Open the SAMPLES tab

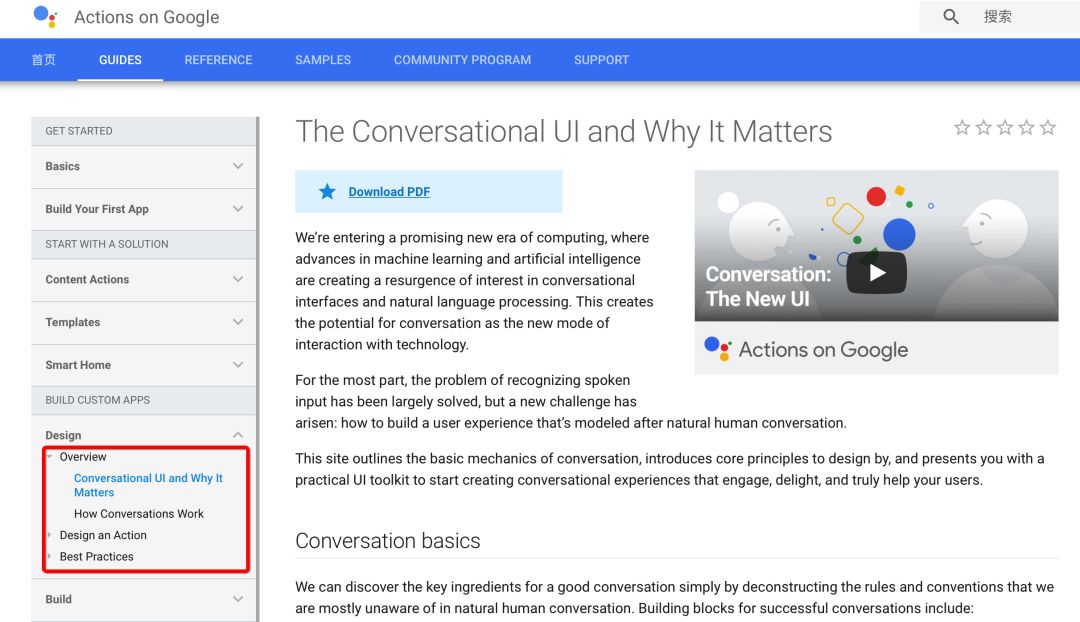[323, 60]
